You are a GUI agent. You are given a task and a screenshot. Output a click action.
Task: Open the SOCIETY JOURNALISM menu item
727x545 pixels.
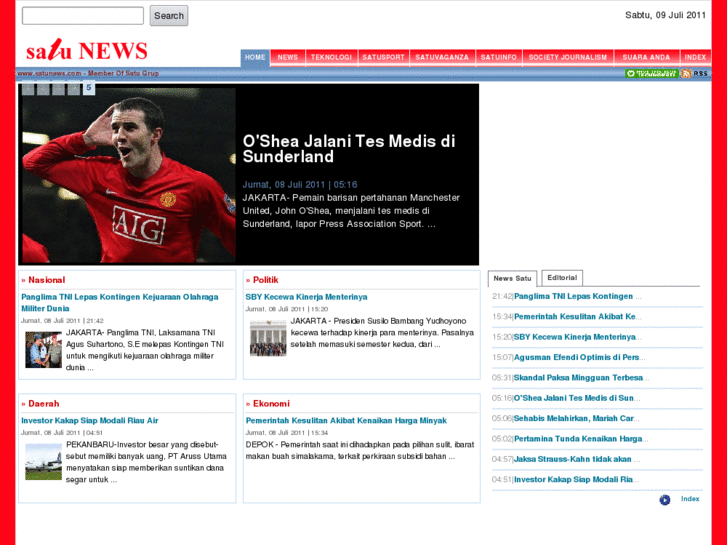tap(568, 58)
